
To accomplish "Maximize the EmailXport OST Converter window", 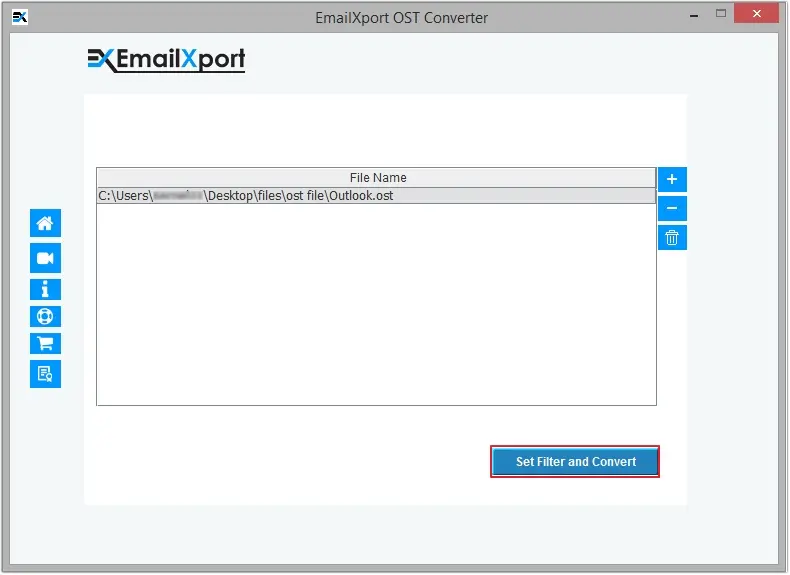I will (x=718, y=15).
